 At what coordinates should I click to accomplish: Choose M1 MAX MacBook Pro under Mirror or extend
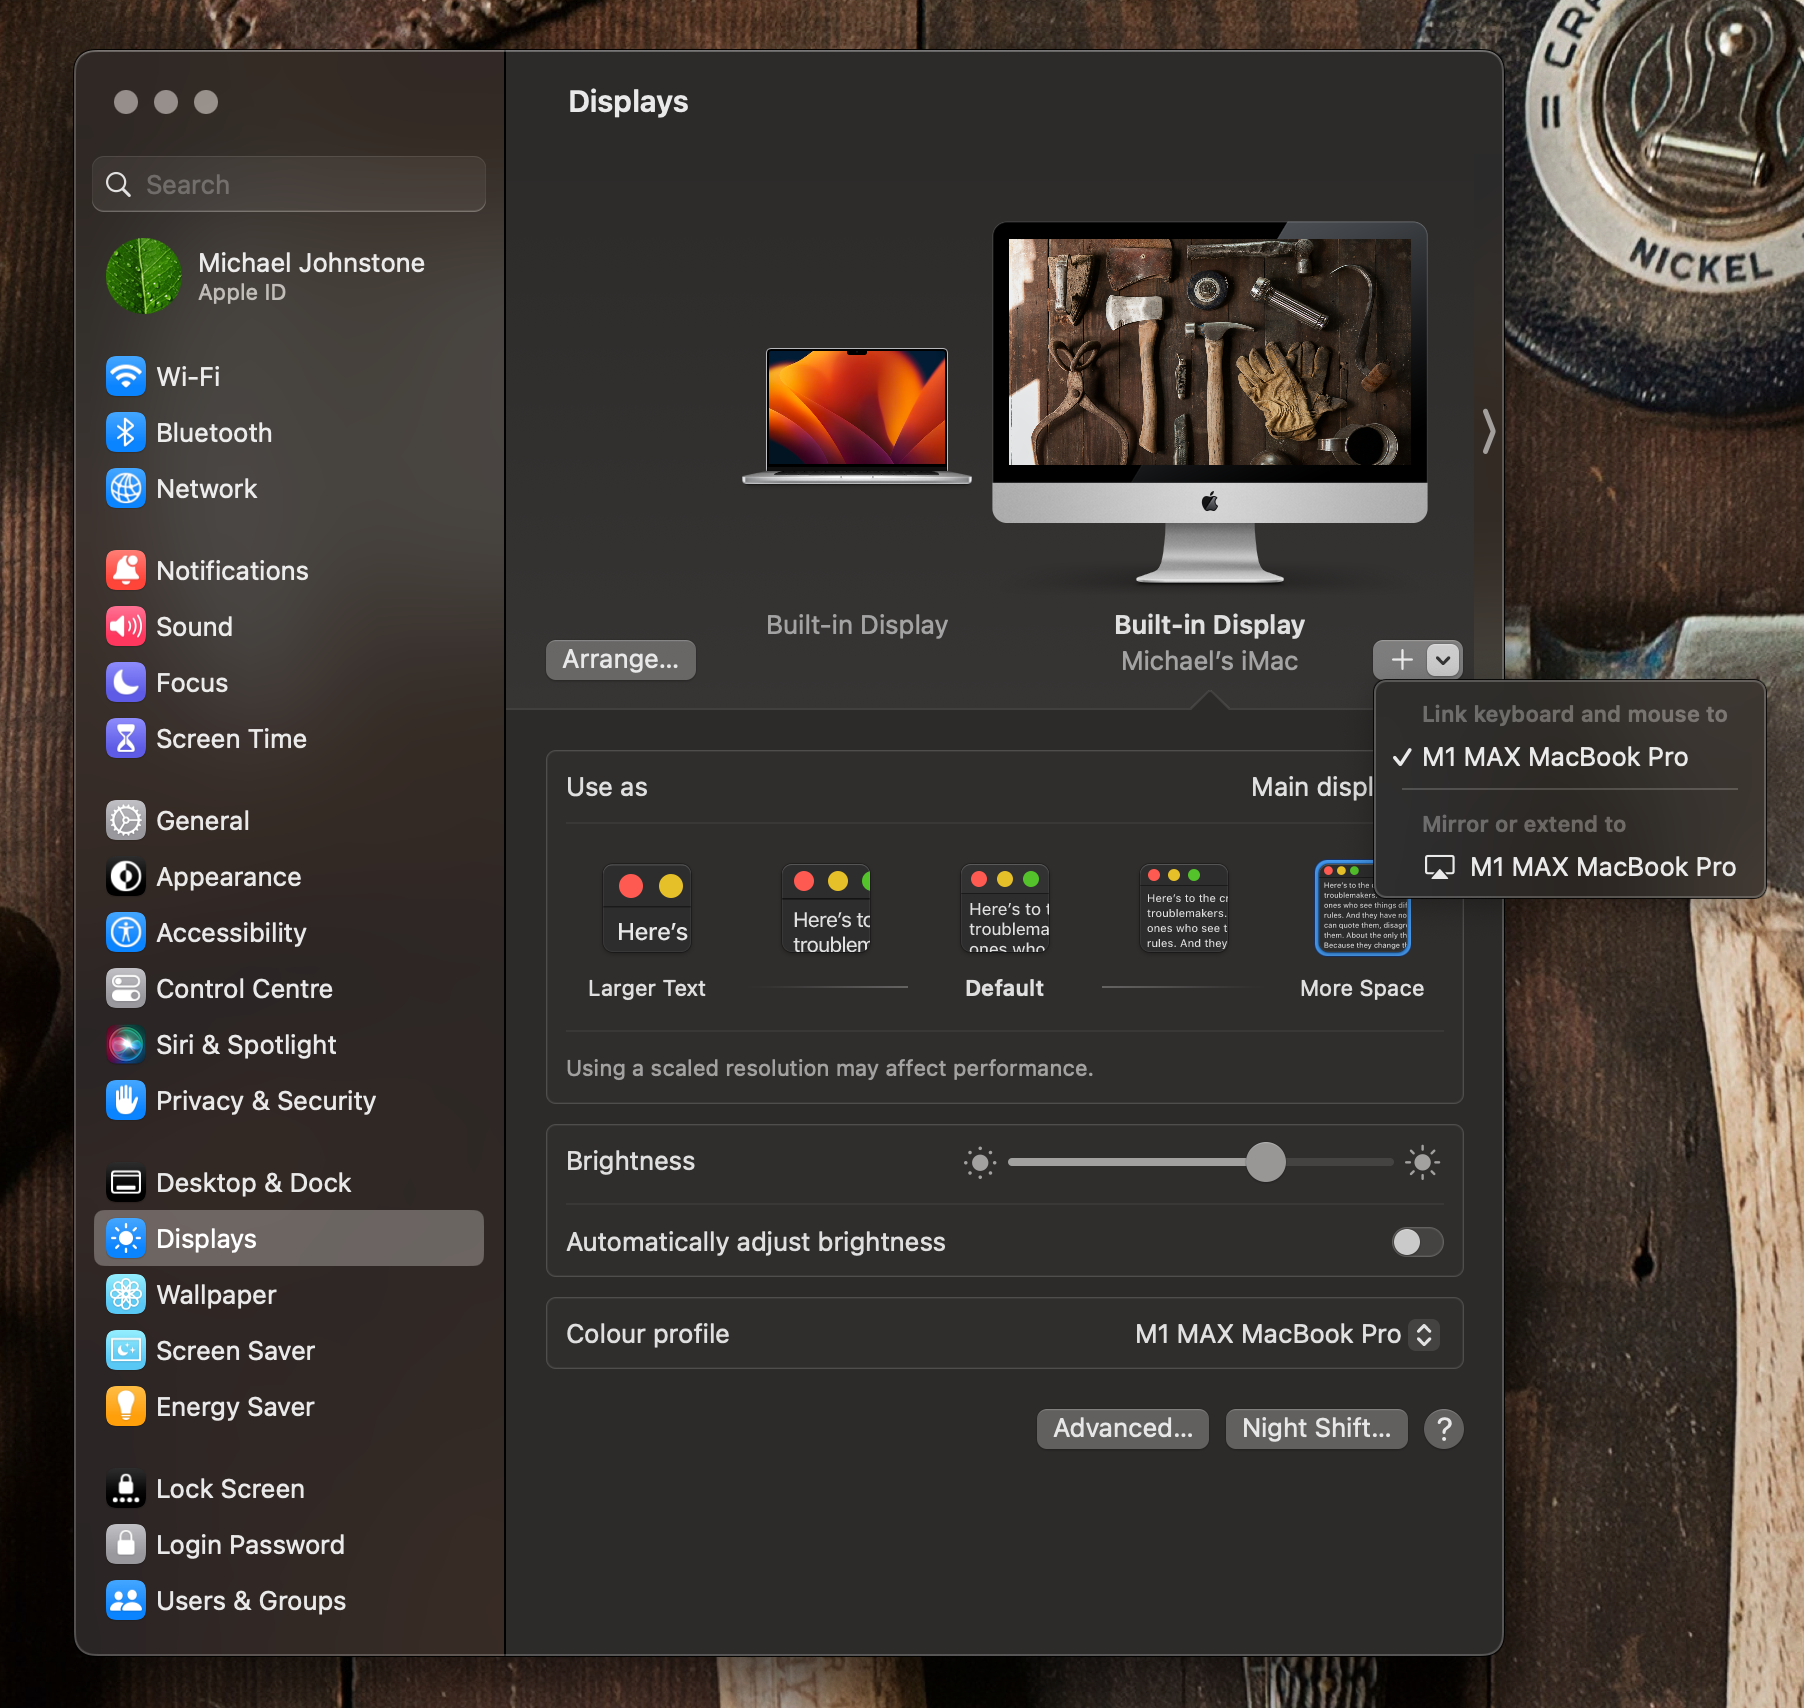[1580, 867]
